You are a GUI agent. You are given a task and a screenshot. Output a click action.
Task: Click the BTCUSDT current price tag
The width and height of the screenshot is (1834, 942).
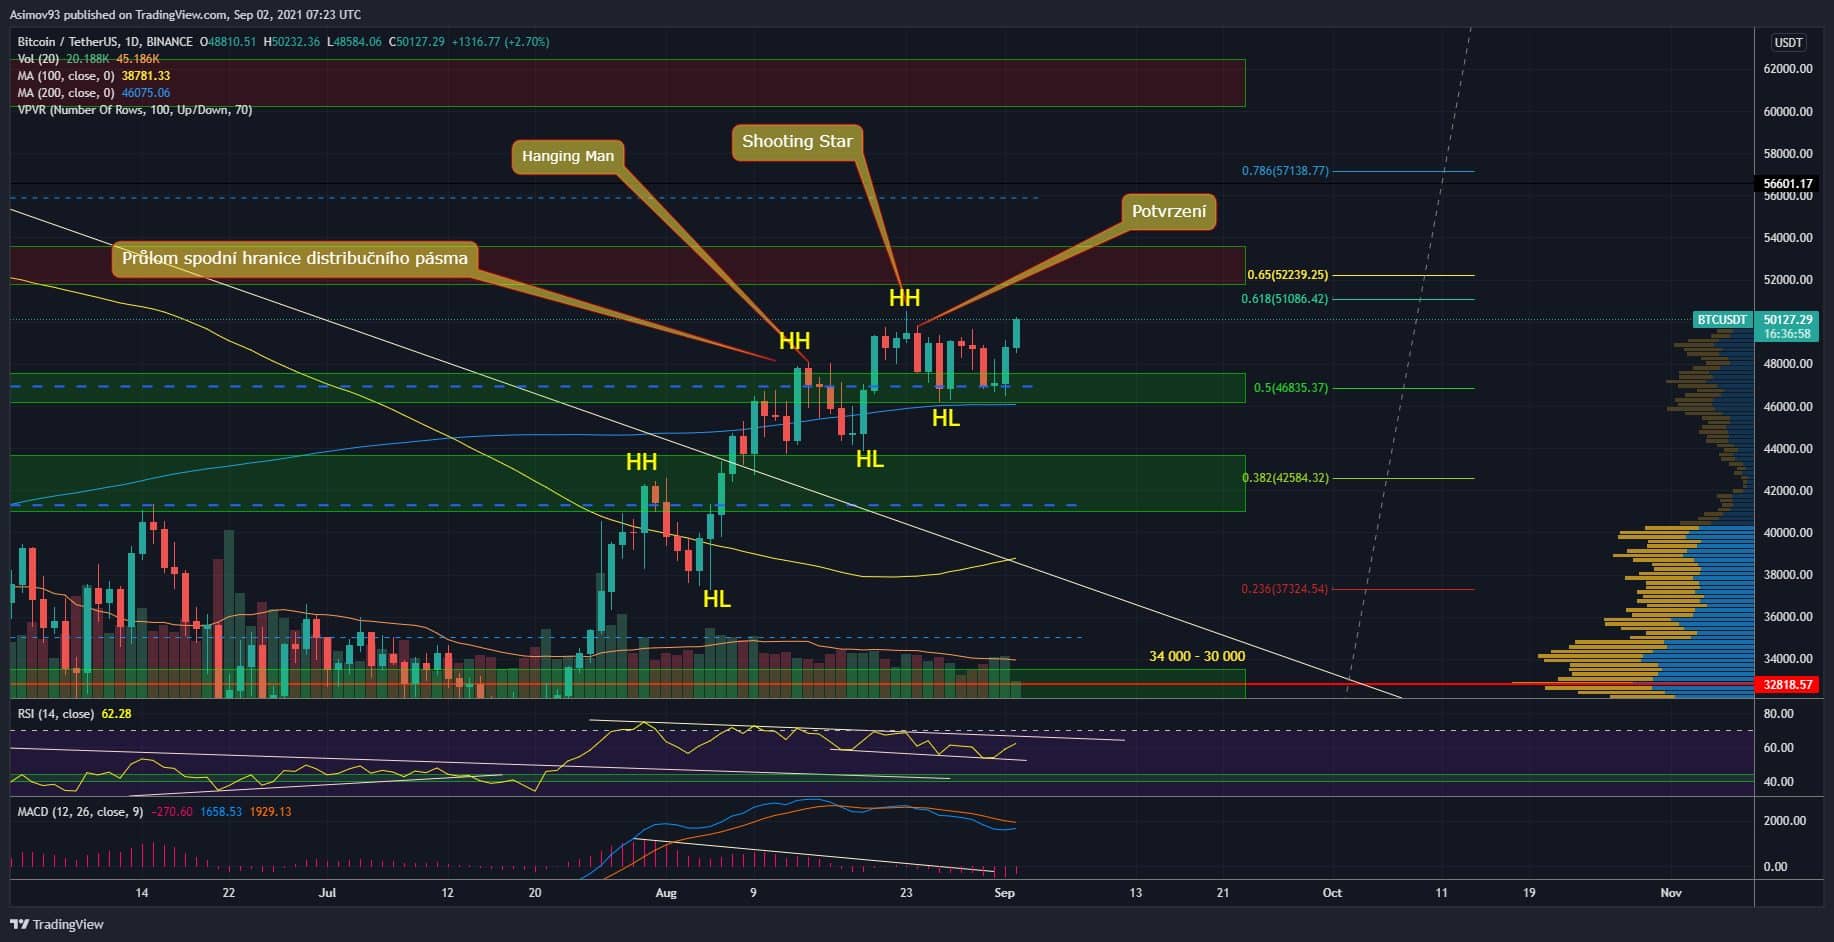(1722, 320)
